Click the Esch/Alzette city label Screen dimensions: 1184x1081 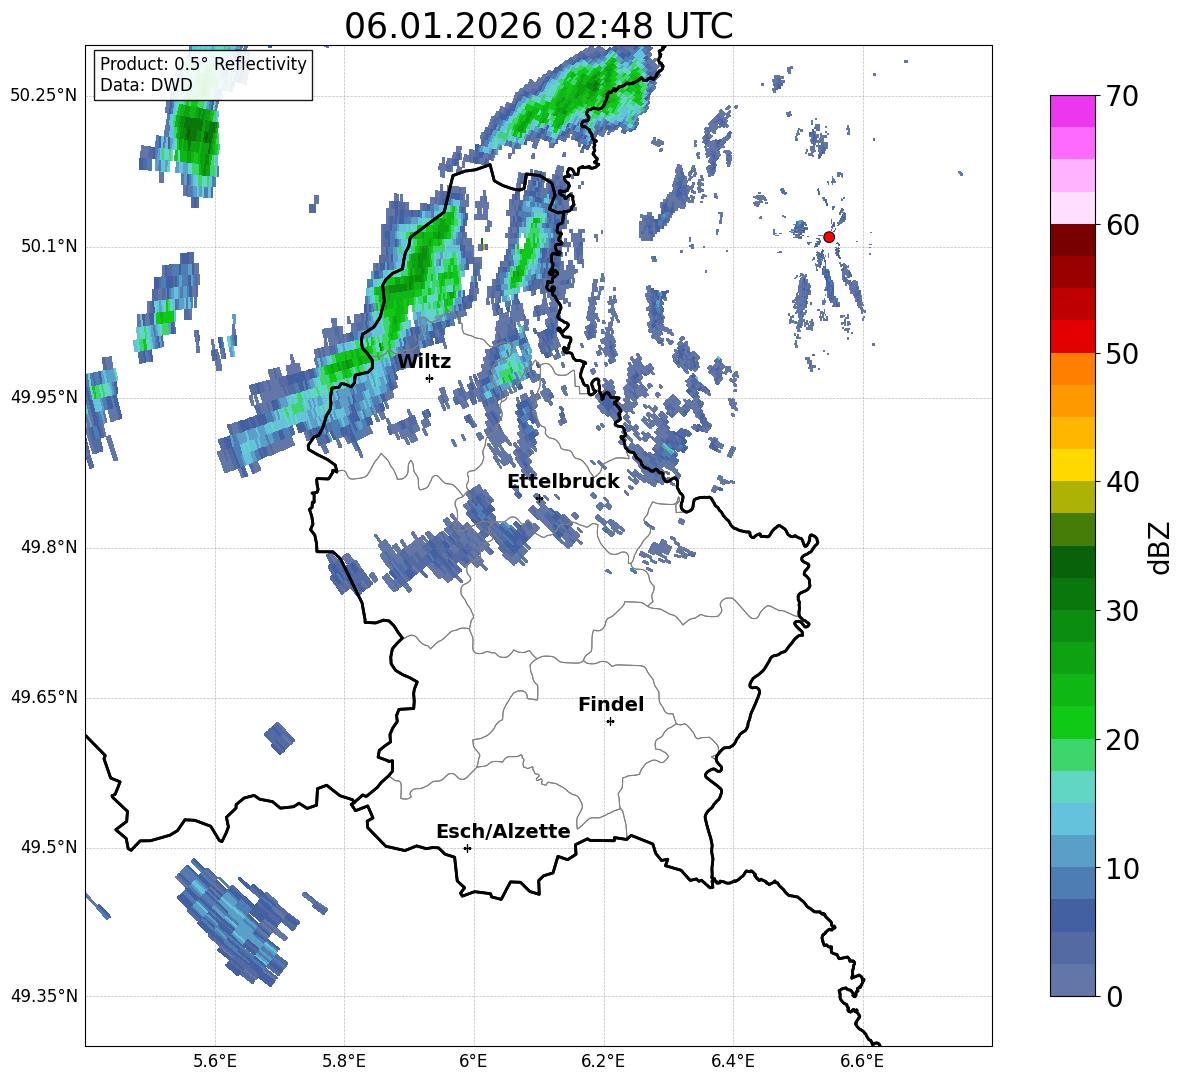point(503,832)
